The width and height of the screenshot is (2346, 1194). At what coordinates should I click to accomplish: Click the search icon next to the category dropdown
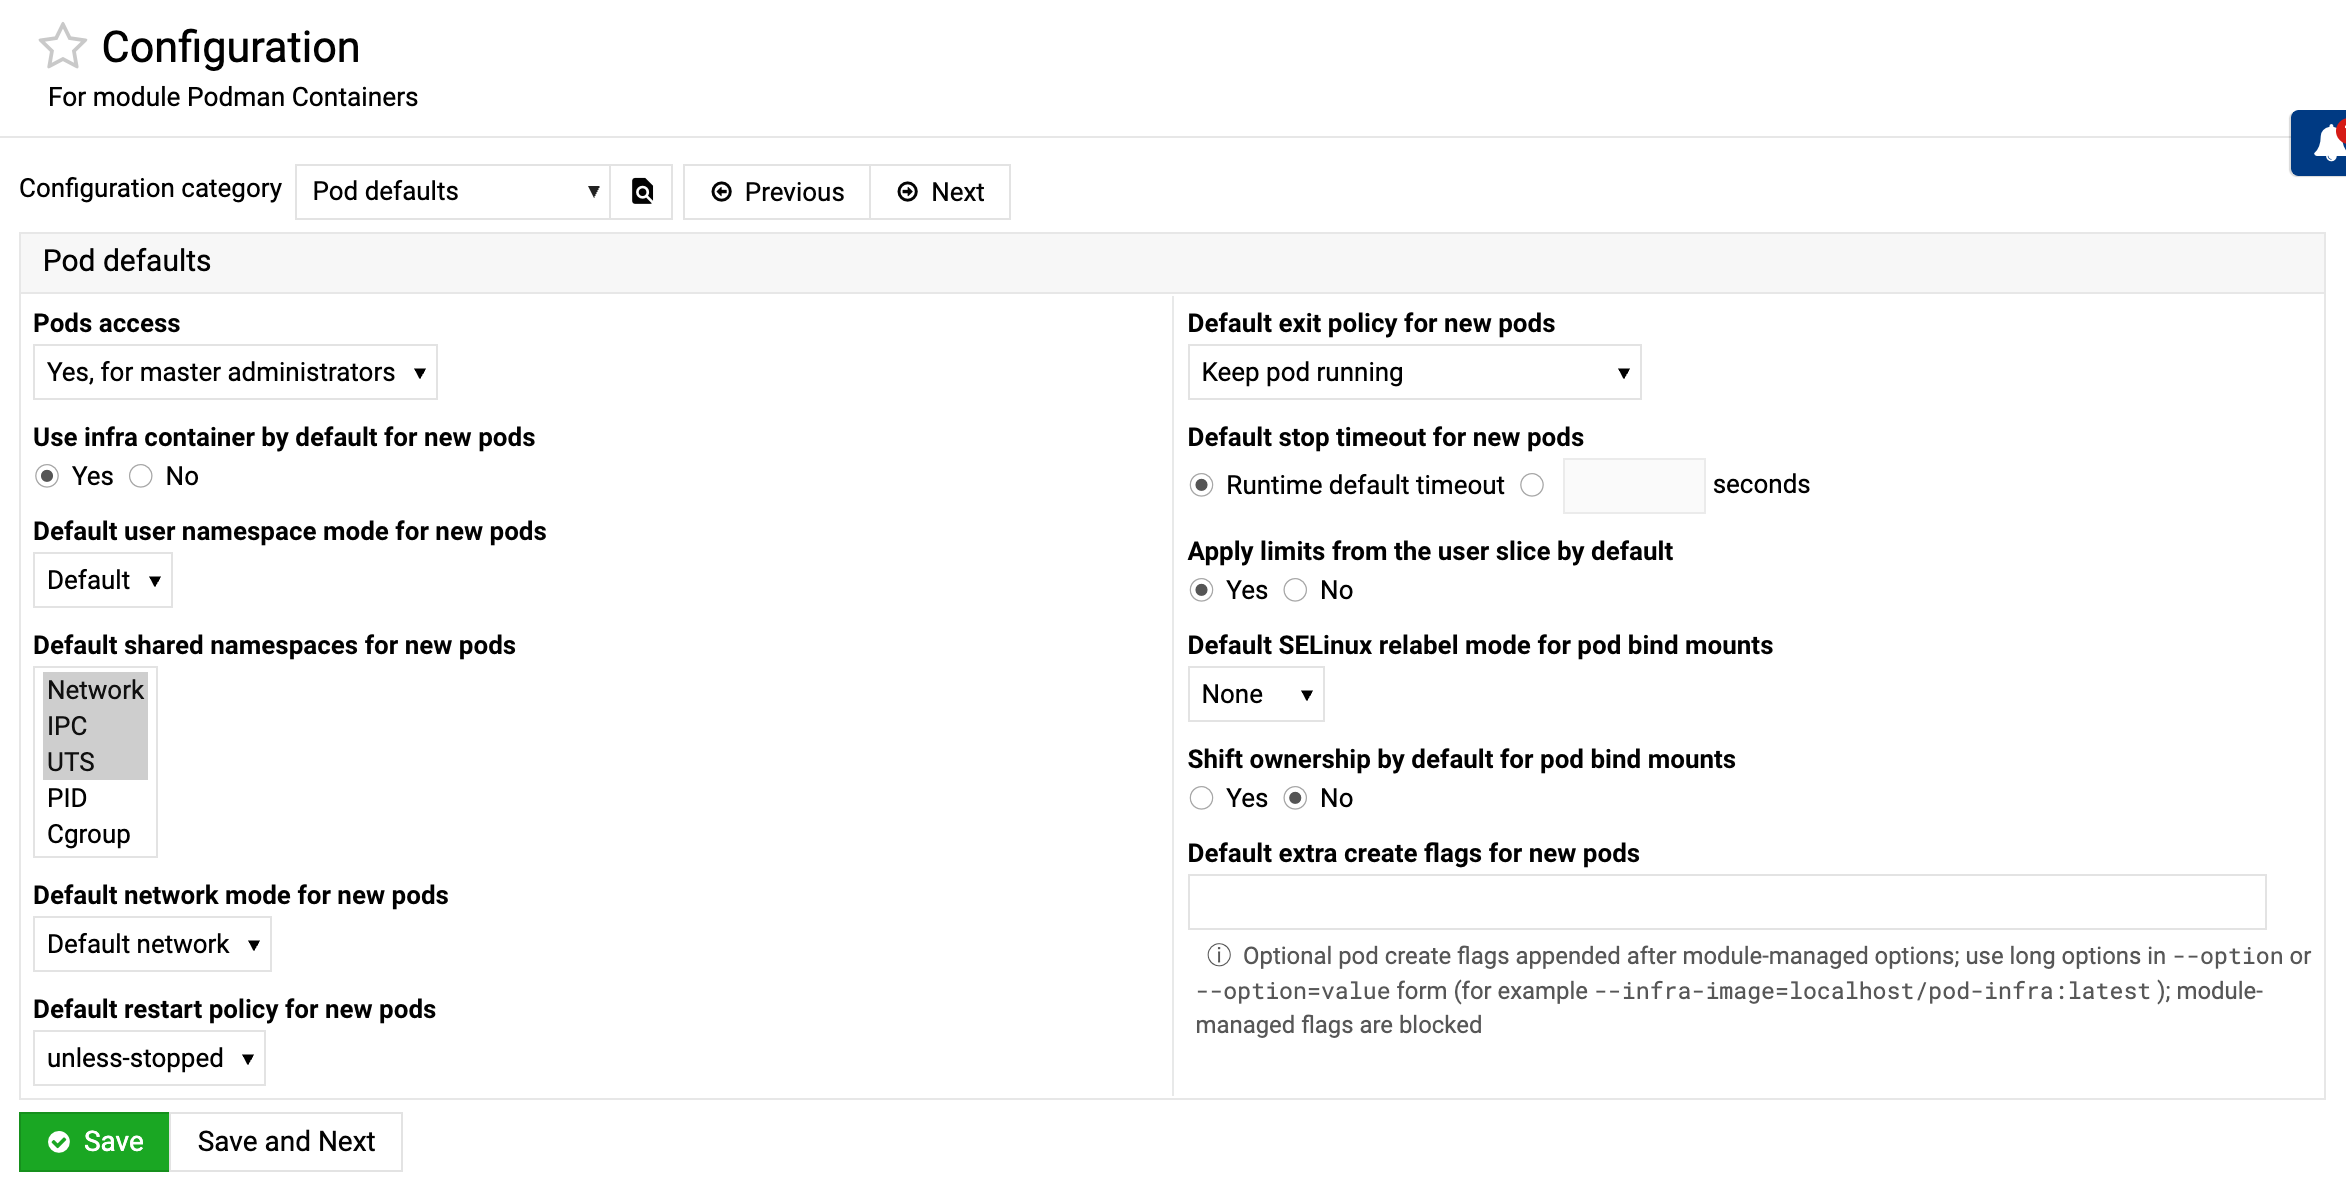(x=642, y=192)
